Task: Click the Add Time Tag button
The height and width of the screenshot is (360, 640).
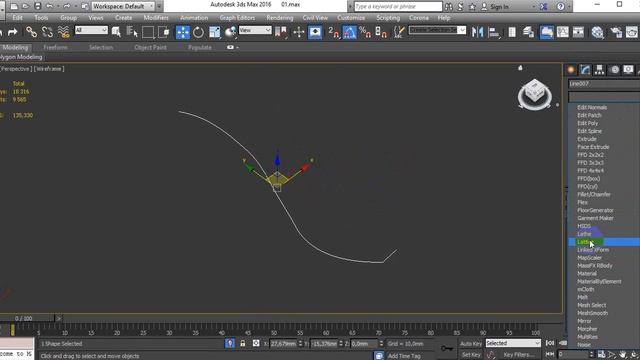Action: (404, 356)
